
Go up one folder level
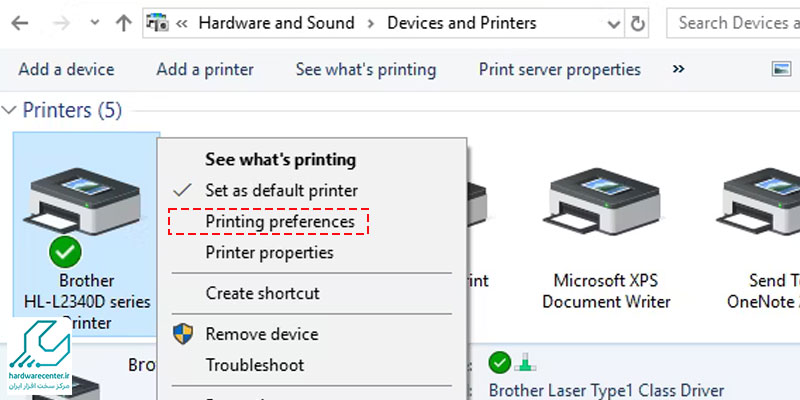point(124,23)
